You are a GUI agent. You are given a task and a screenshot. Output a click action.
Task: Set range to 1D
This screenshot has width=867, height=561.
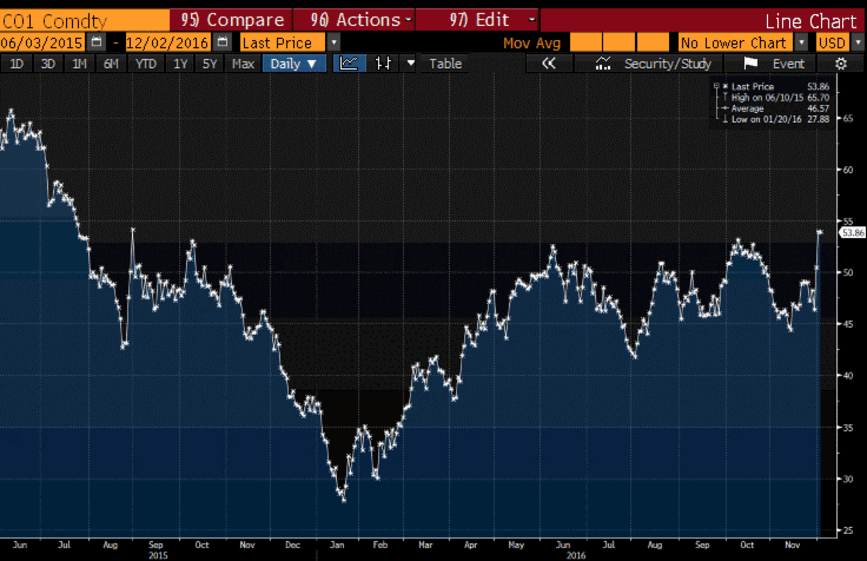(x=17, y=64)
